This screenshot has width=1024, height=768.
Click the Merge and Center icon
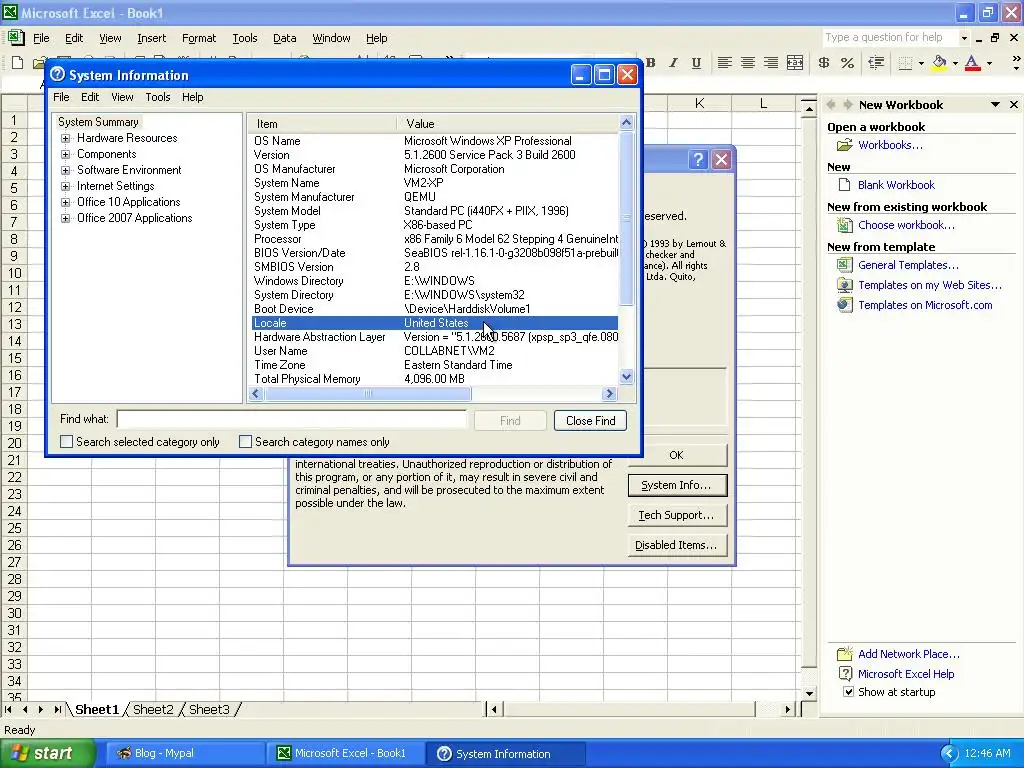point(795,63)
